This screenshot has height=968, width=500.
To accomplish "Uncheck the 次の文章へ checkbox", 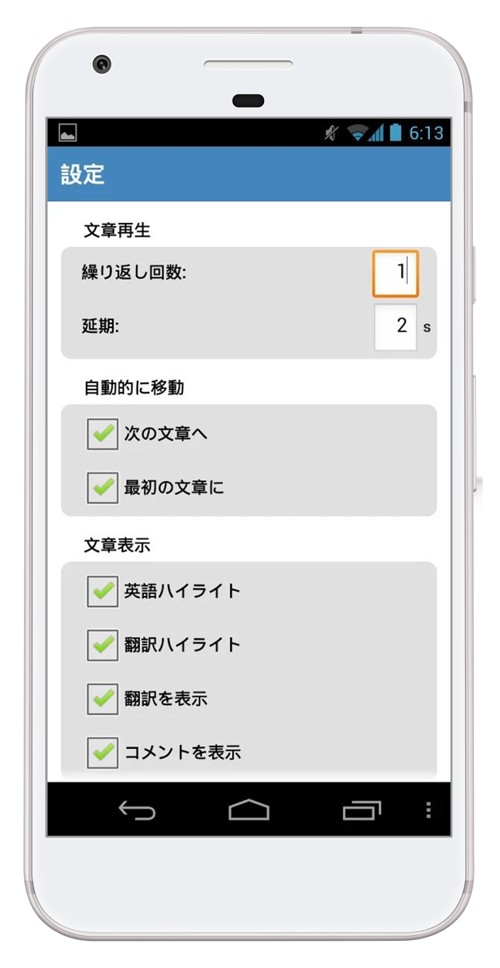I will [x=102, y=434].
